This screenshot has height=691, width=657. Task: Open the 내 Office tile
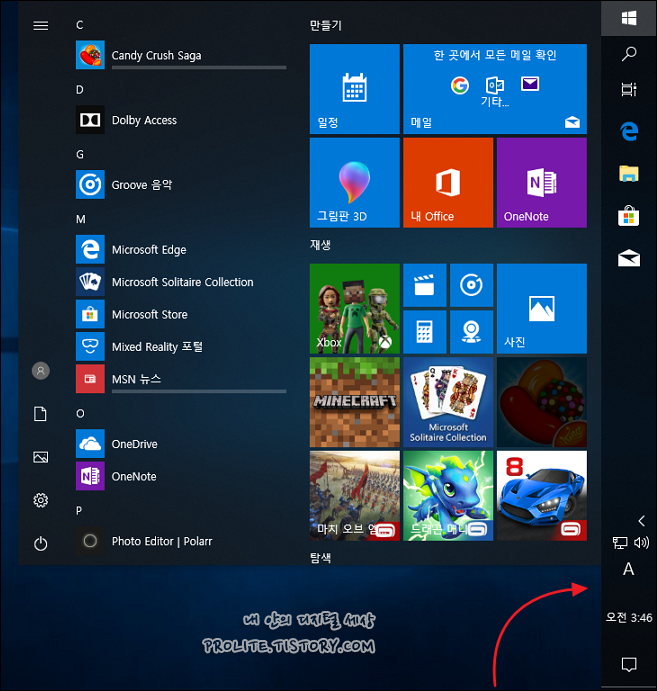(x=448, y=182)
